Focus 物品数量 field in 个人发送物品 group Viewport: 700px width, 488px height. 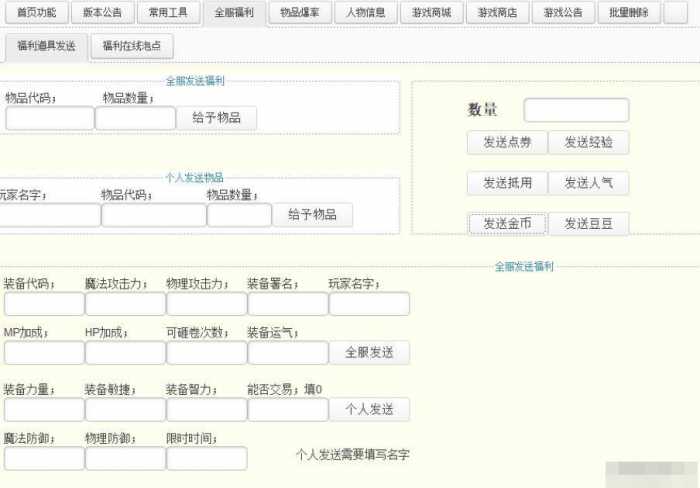[x=239, y=215]
